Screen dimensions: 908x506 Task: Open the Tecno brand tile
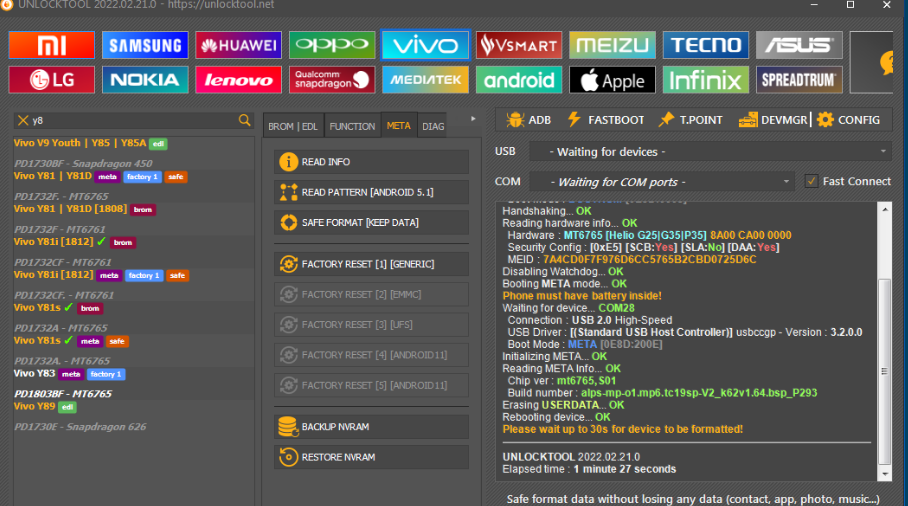pos(706,45)
